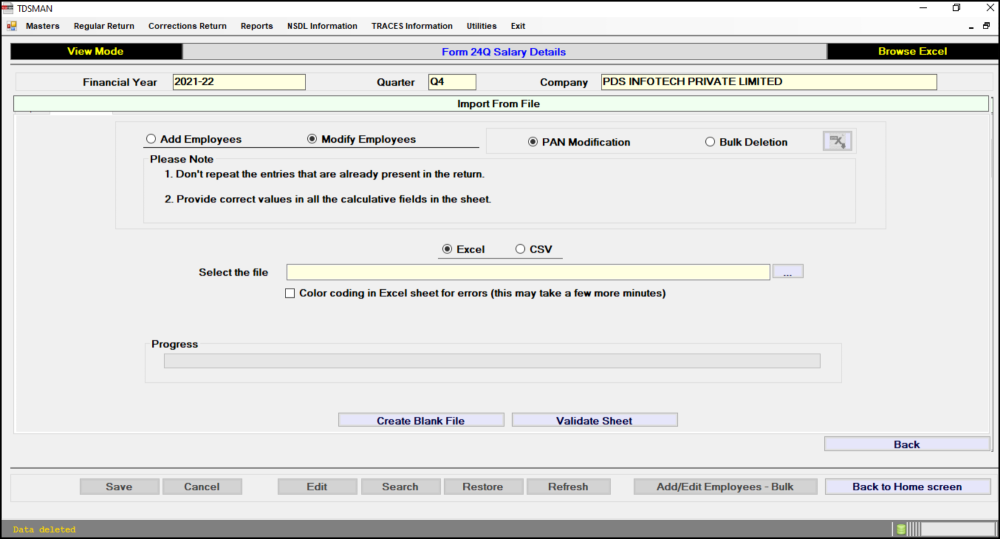Image resolution: width=1000 pixels, height=539 pixels.
Task: Click the green database icon in status bar
Action: tap(901, 529)
